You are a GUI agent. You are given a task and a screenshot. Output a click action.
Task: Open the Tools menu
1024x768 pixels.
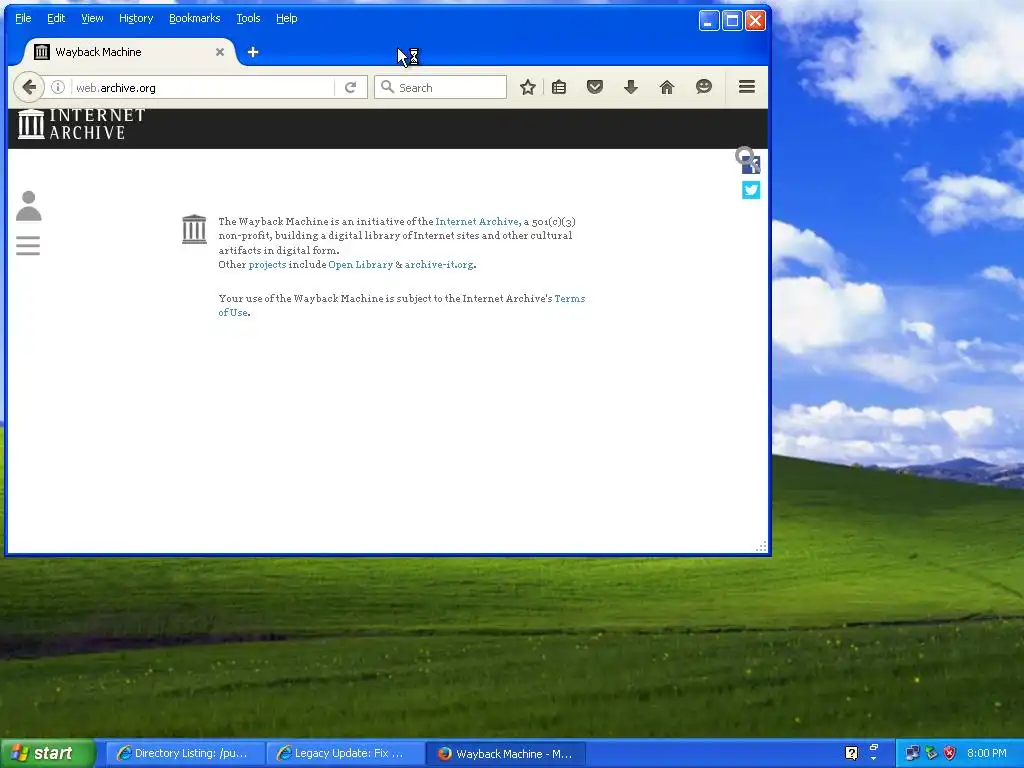(x=248, y=18)
